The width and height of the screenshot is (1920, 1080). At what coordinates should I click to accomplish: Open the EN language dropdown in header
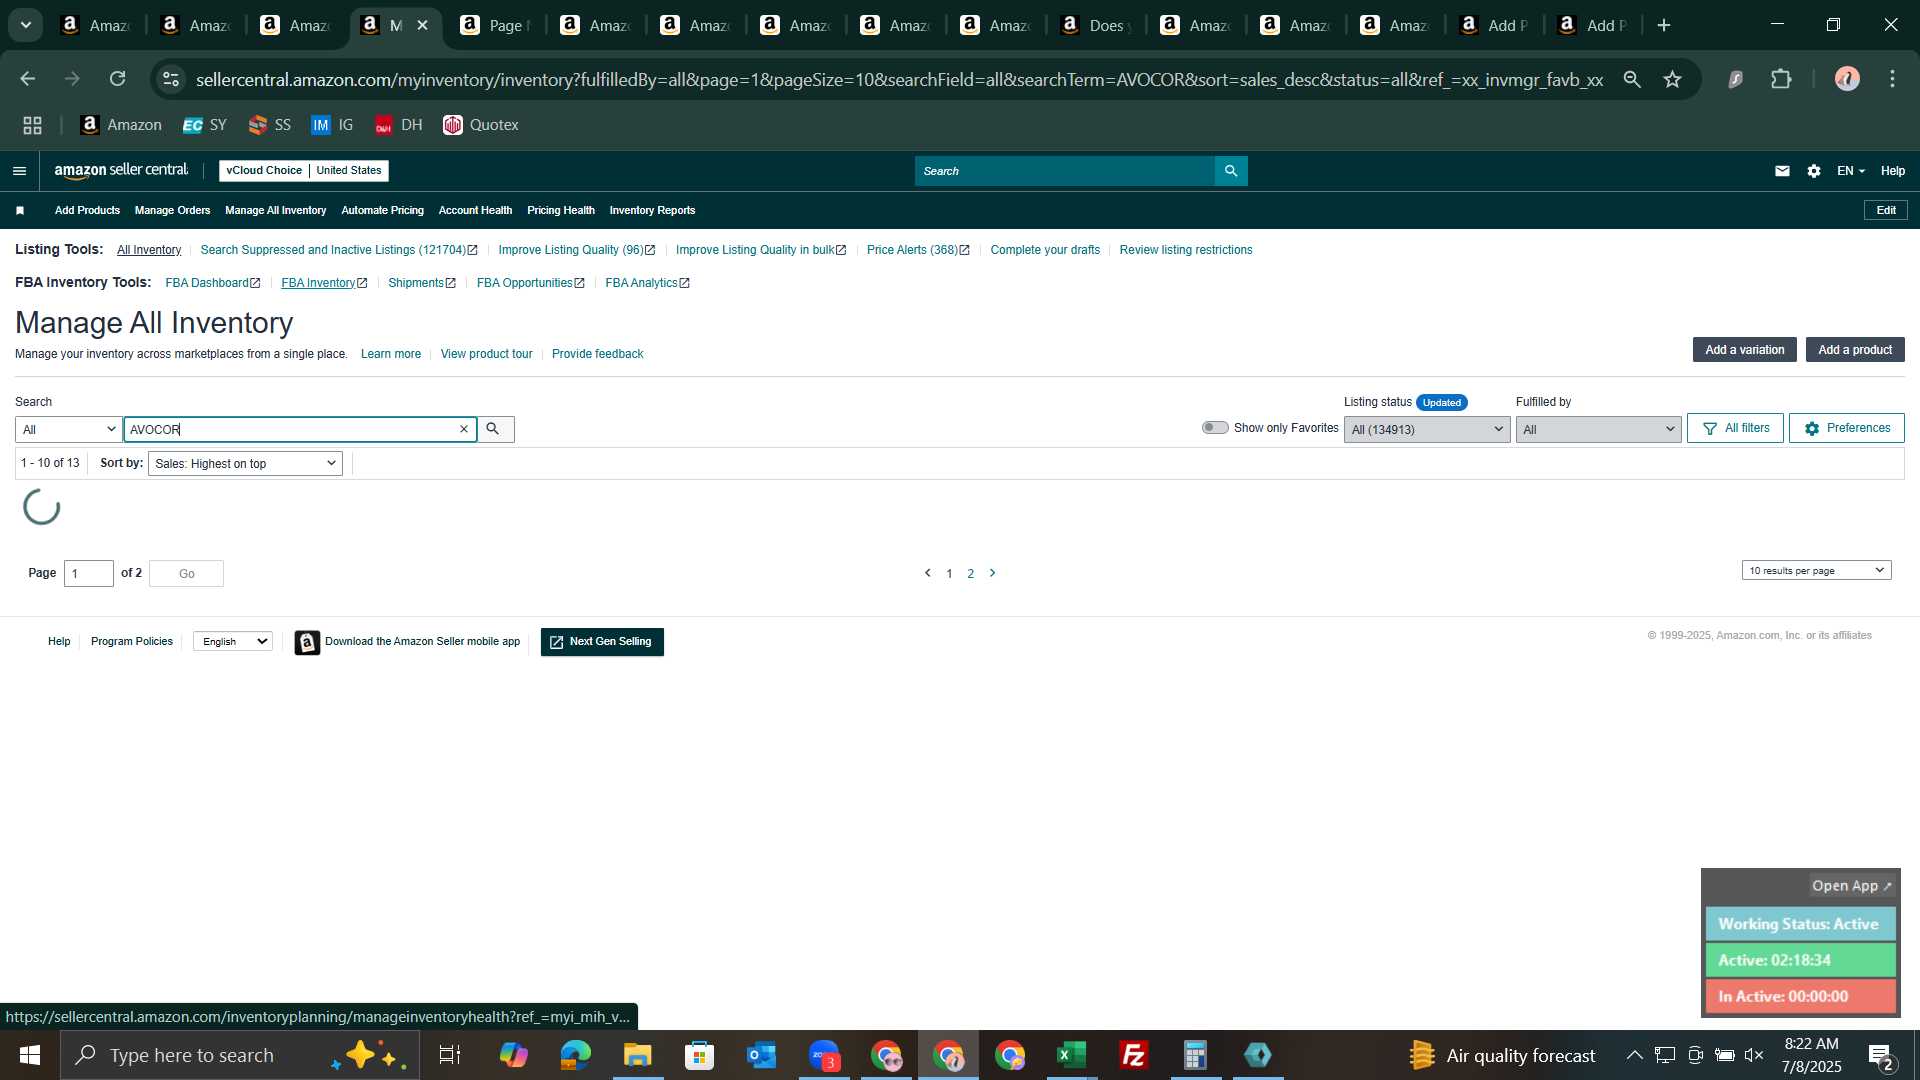point(1850,171)
